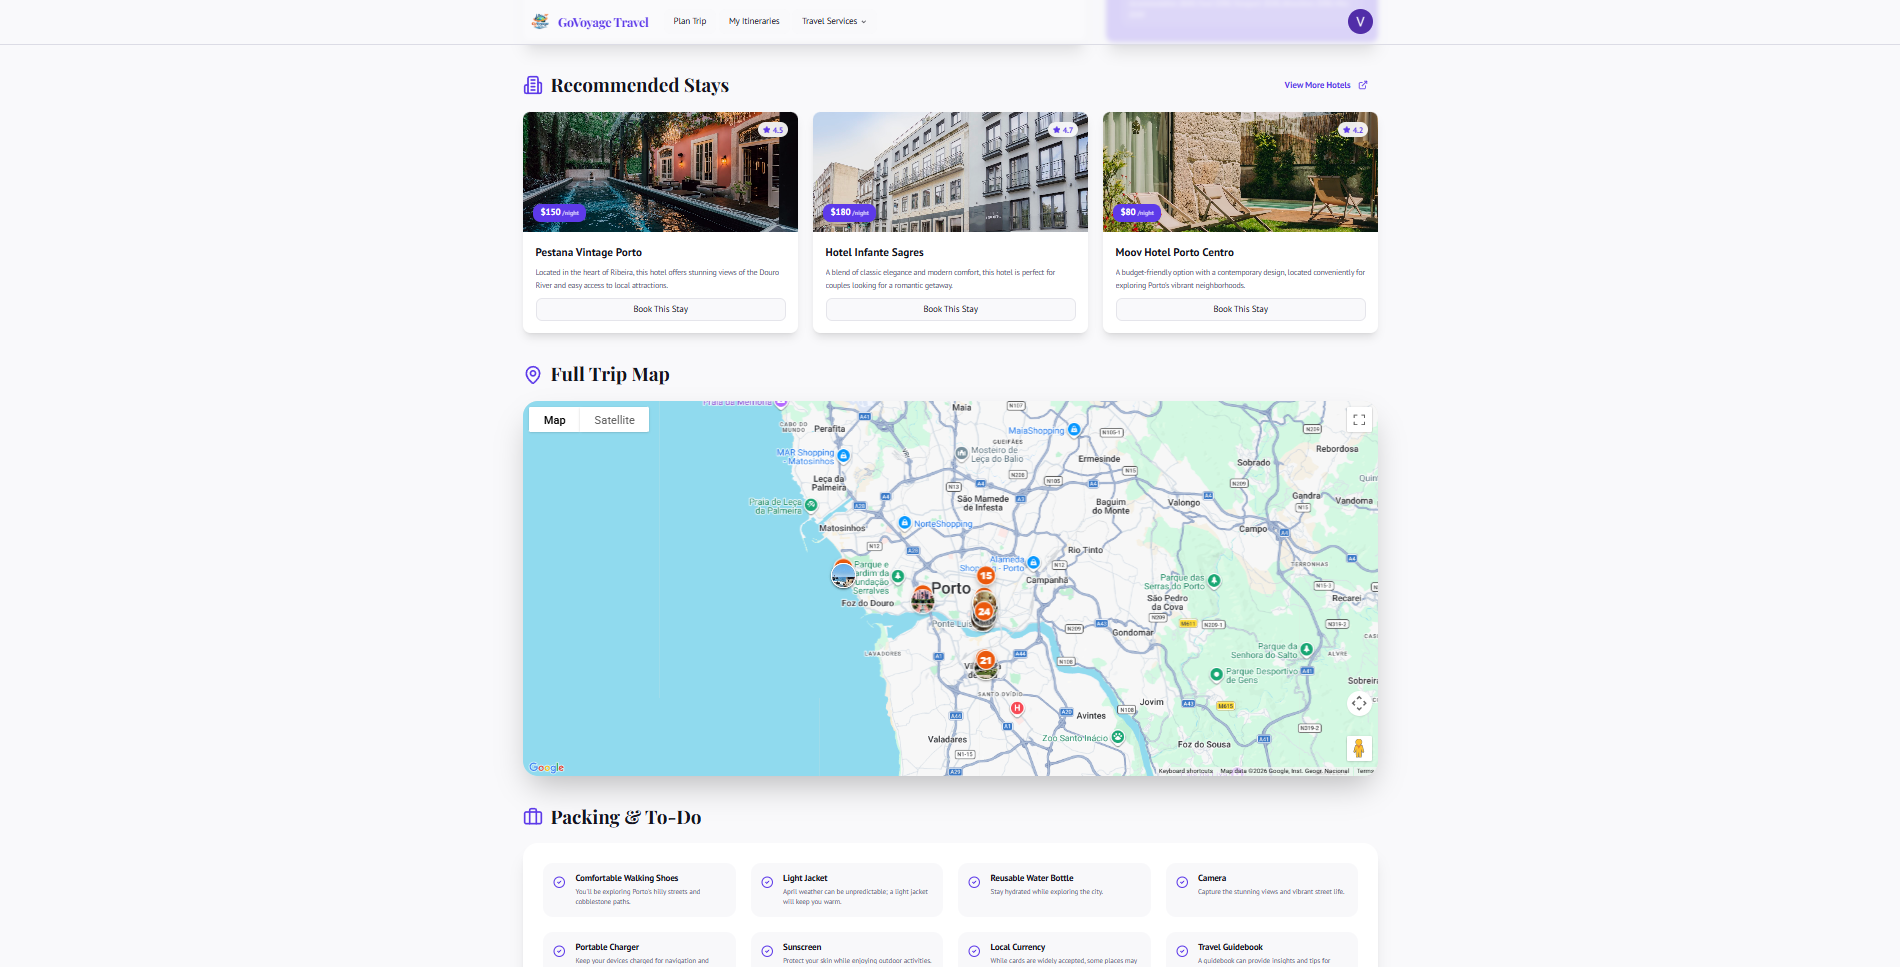Click the pan camera control on the map
The height and width of the screenshot is (967, 1900).
click(1359, 703)
